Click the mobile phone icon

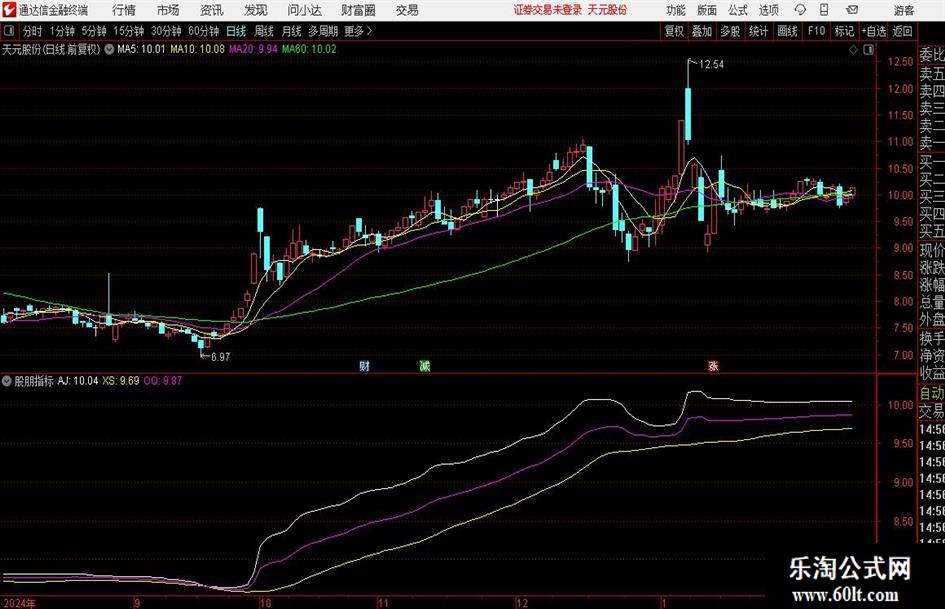pos(824,10)
